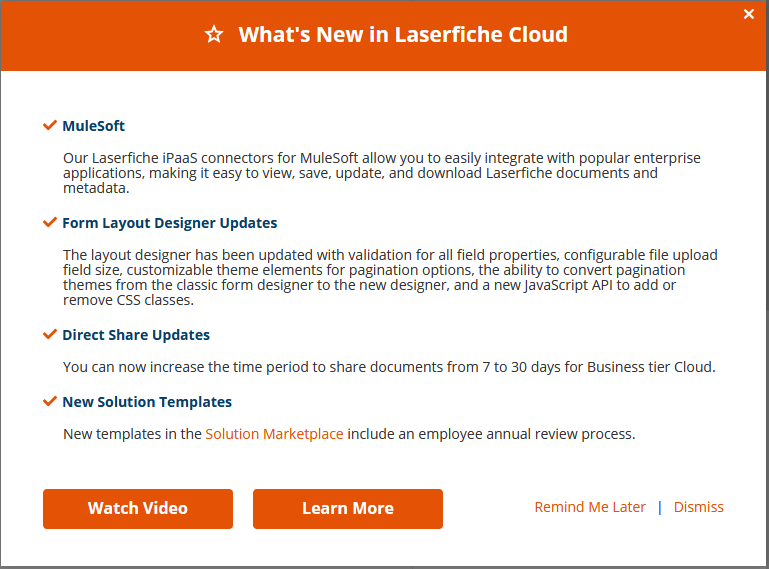Click the checkmark beside Form Layout Designer Updates
This screenshot has height=569, width=769.
tap(50, 222)
